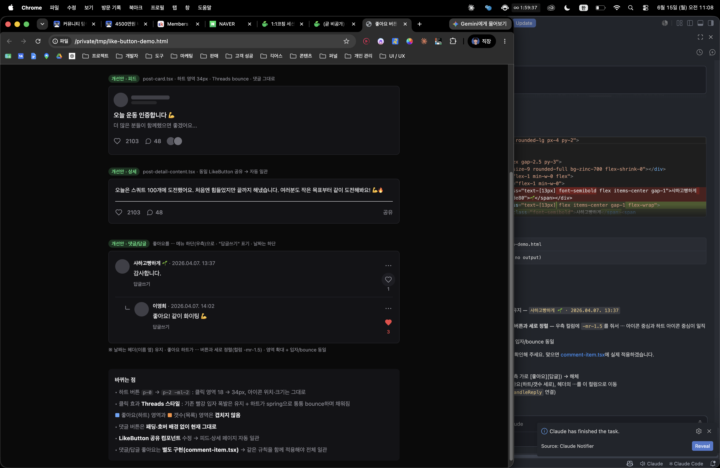
Task: Bookmark this page with the star icon
Action: (x=346, y=41)
